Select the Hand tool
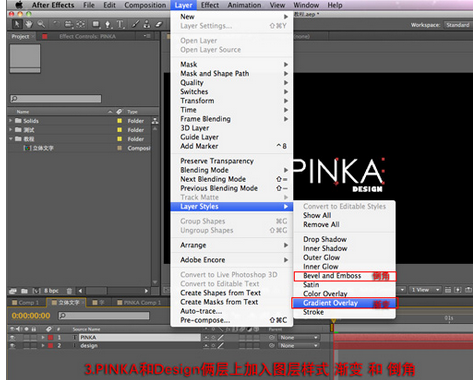This screenshot has height=380, width=473. coord(29,24)
